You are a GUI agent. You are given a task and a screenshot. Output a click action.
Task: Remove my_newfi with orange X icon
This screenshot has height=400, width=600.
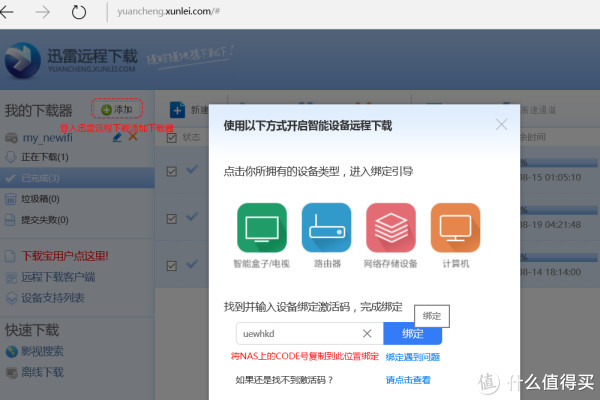point(133,136)
